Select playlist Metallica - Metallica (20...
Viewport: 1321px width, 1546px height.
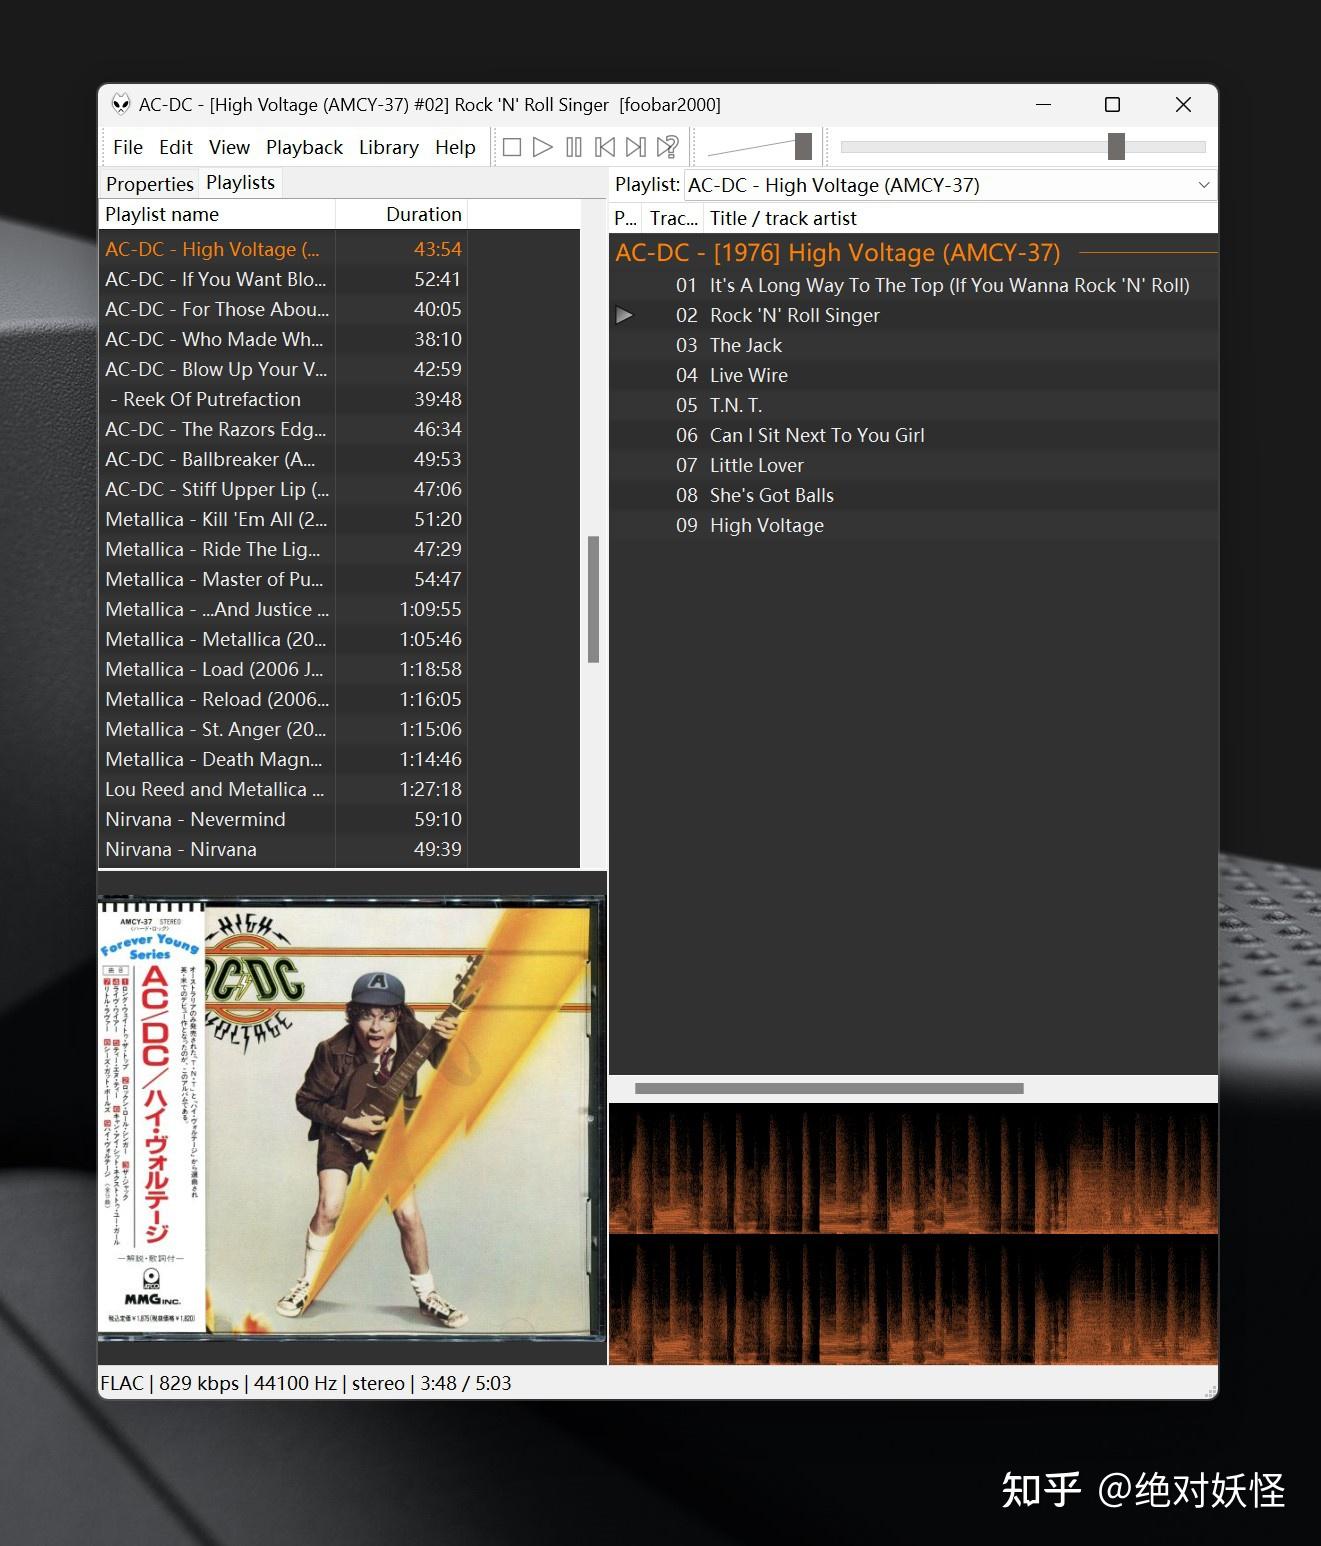[x=339, y=639]
